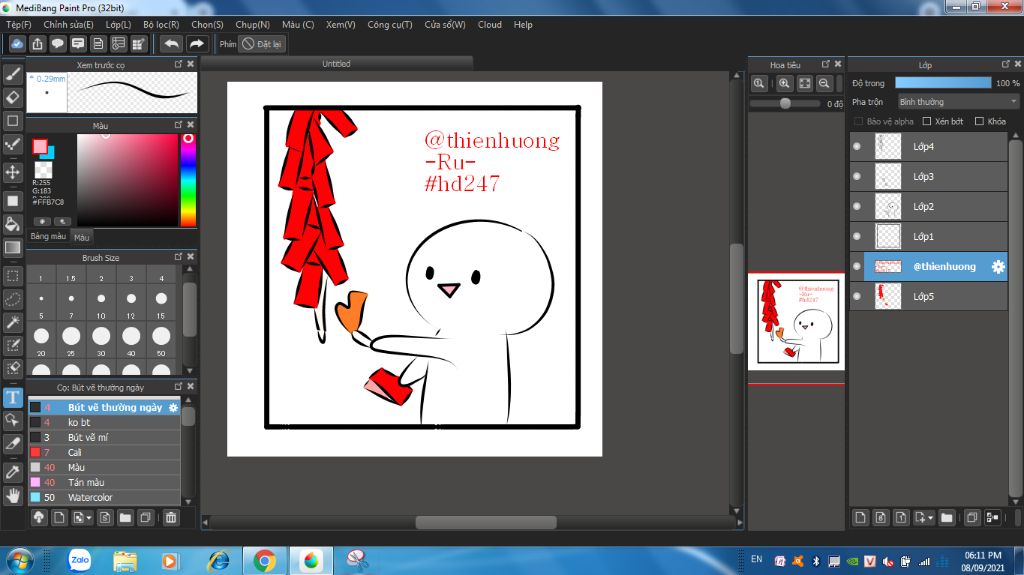1024x575 pixels.
Task: Duplicate layer in layer panel
Action: pos(971,518)
